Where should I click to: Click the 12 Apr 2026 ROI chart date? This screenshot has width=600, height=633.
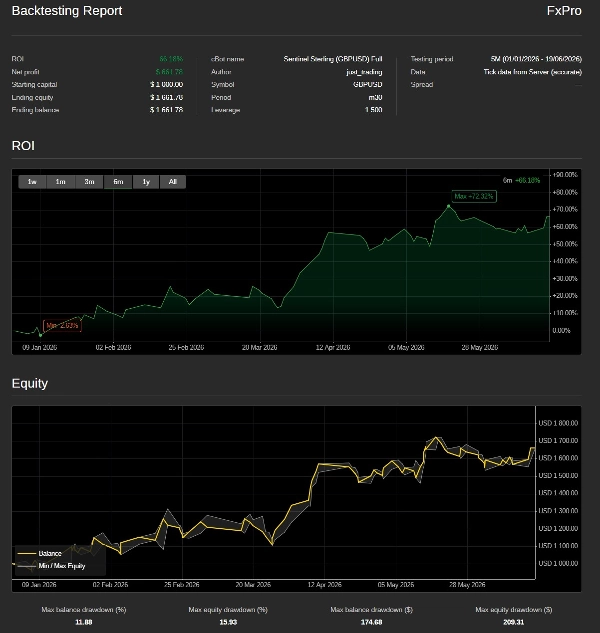tap(333, 348)
